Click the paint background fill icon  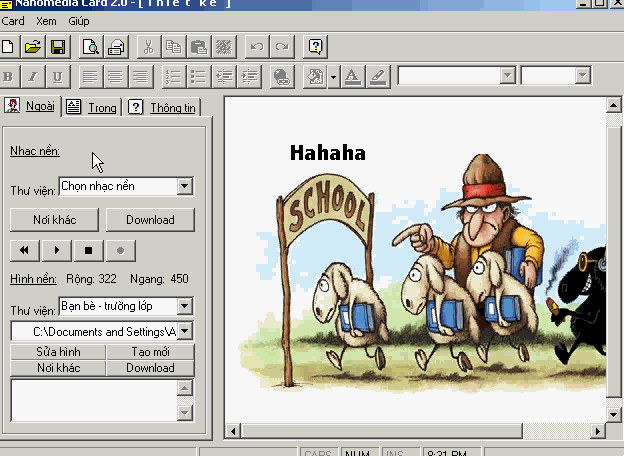tap(315, 76)
